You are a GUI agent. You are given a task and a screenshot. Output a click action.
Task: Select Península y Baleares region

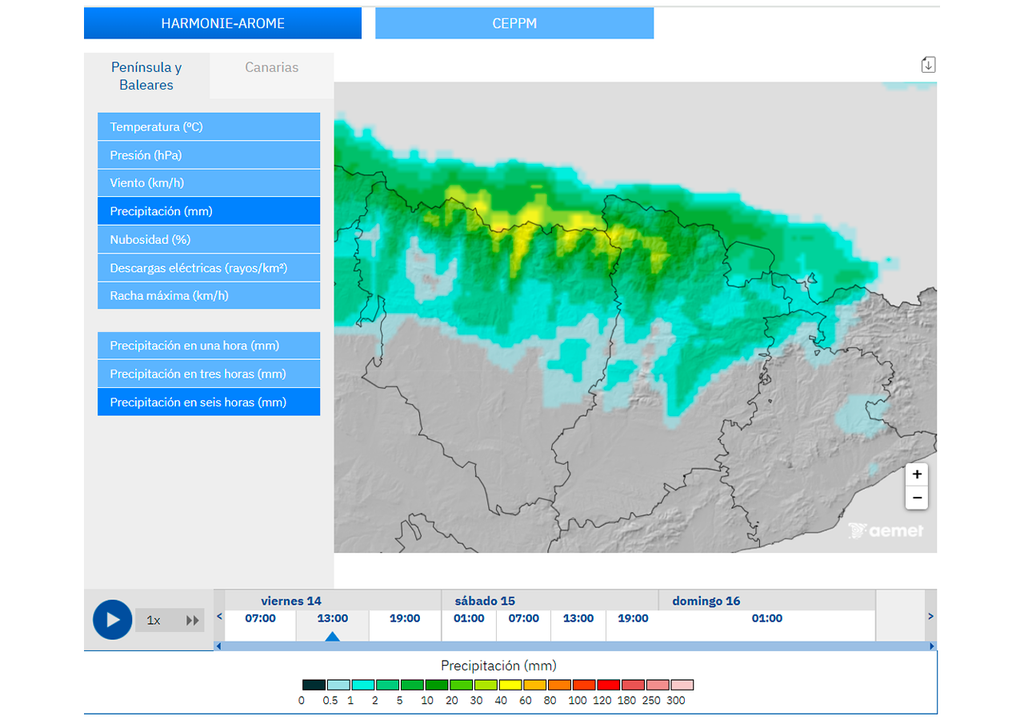tap(146, 76)
